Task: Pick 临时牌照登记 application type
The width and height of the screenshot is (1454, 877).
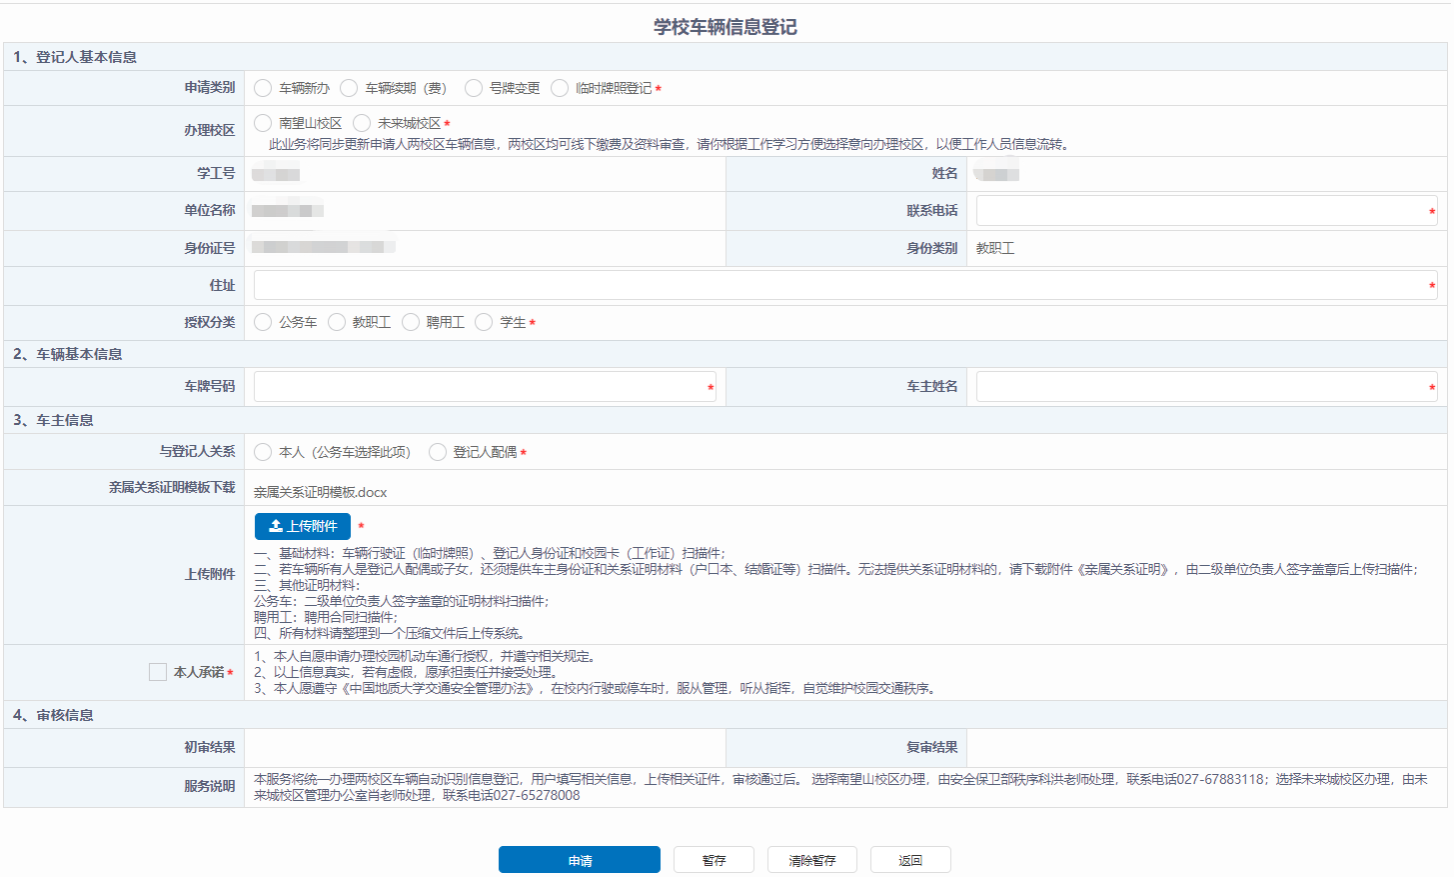Action: pos(560,88)
